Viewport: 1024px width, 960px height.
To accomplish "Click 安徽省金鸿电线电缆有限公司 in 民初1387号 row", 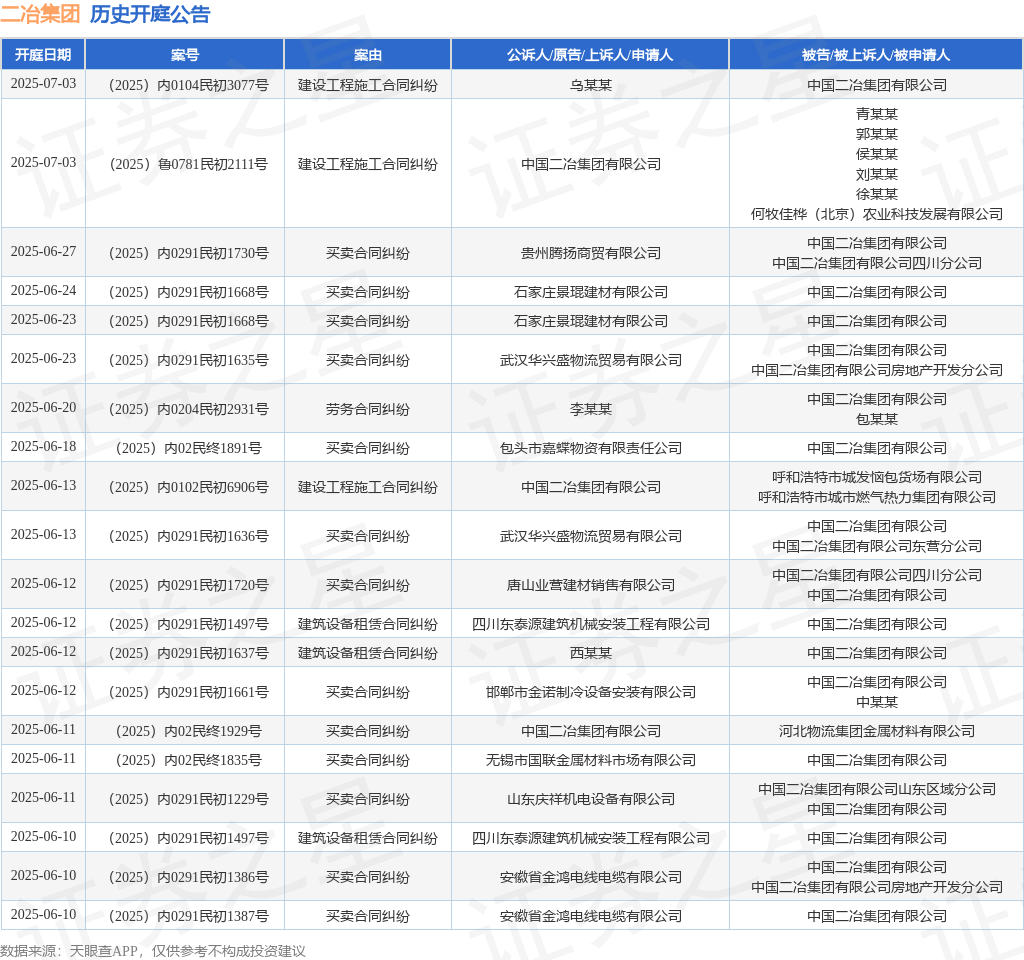I will coord(590,916).
